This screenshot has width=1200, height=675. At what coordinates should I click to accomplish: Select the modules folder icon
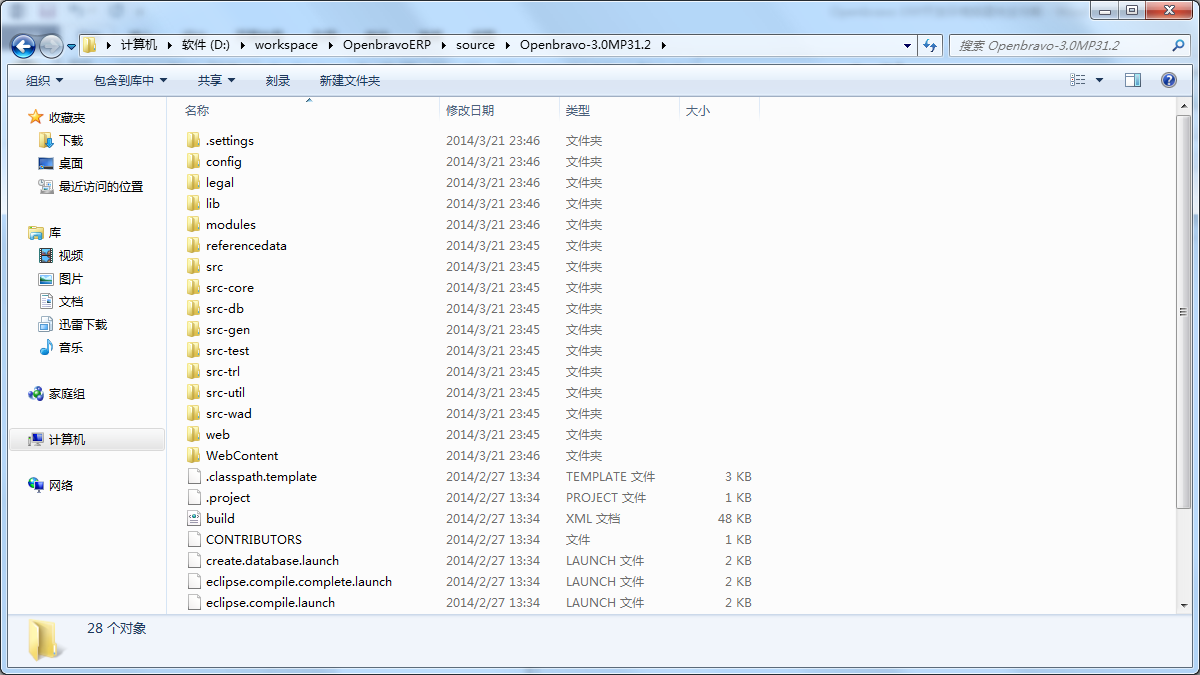click(x=194, y=224)
